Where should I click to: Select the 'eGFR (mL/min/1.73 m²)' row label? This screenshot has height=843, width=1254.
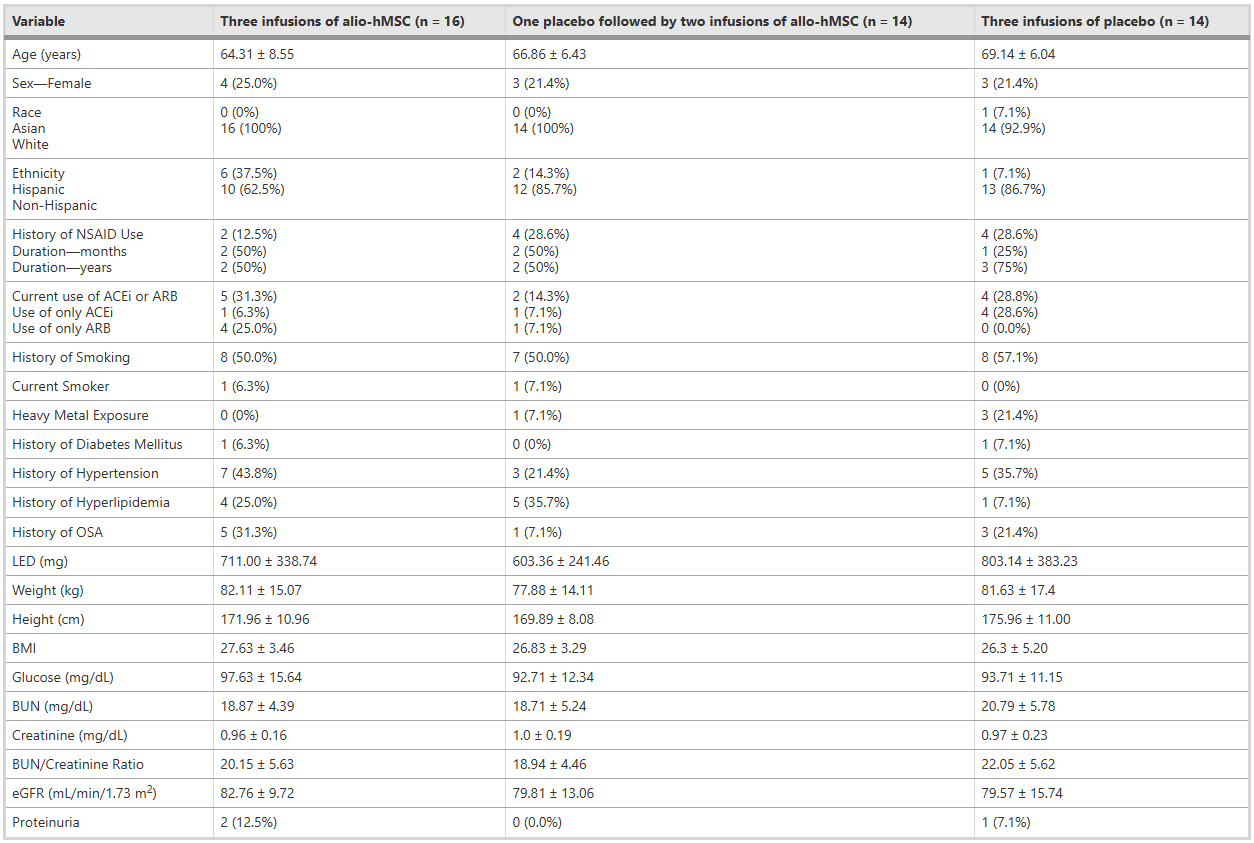[x=85, y=793]
